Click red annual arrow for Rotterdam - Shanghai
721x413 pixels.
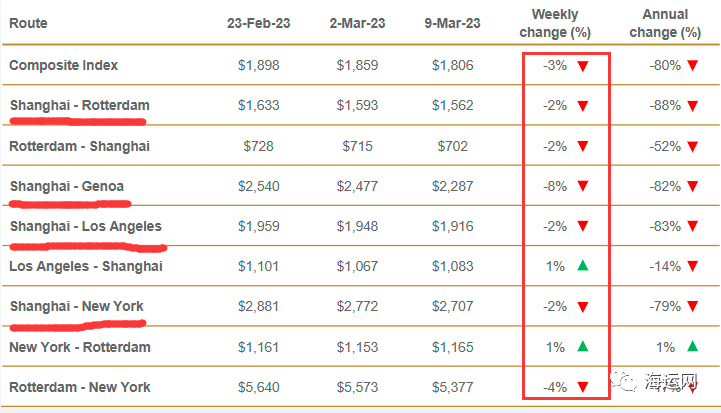pyautogui.click(x=692, y=146)
